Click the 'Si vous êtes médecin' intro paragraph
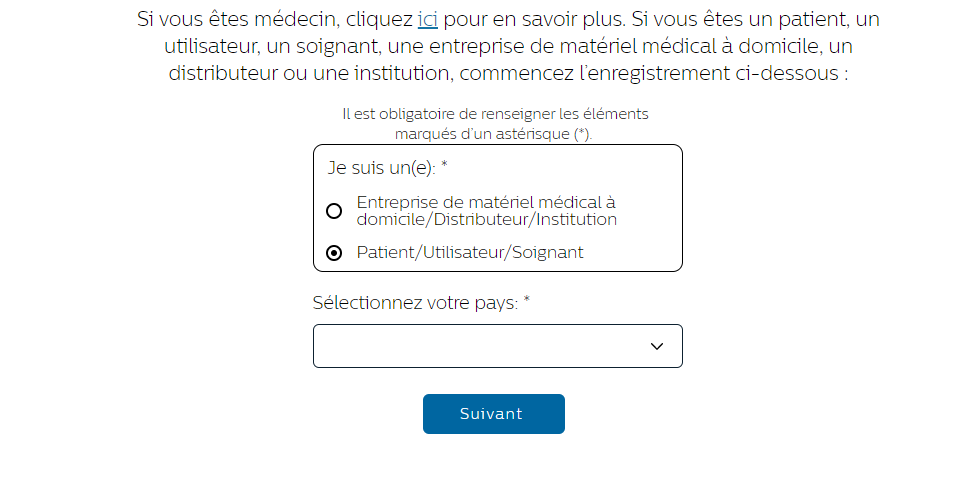The height and width of the screenshot is (481, 971). pos(508,46)
